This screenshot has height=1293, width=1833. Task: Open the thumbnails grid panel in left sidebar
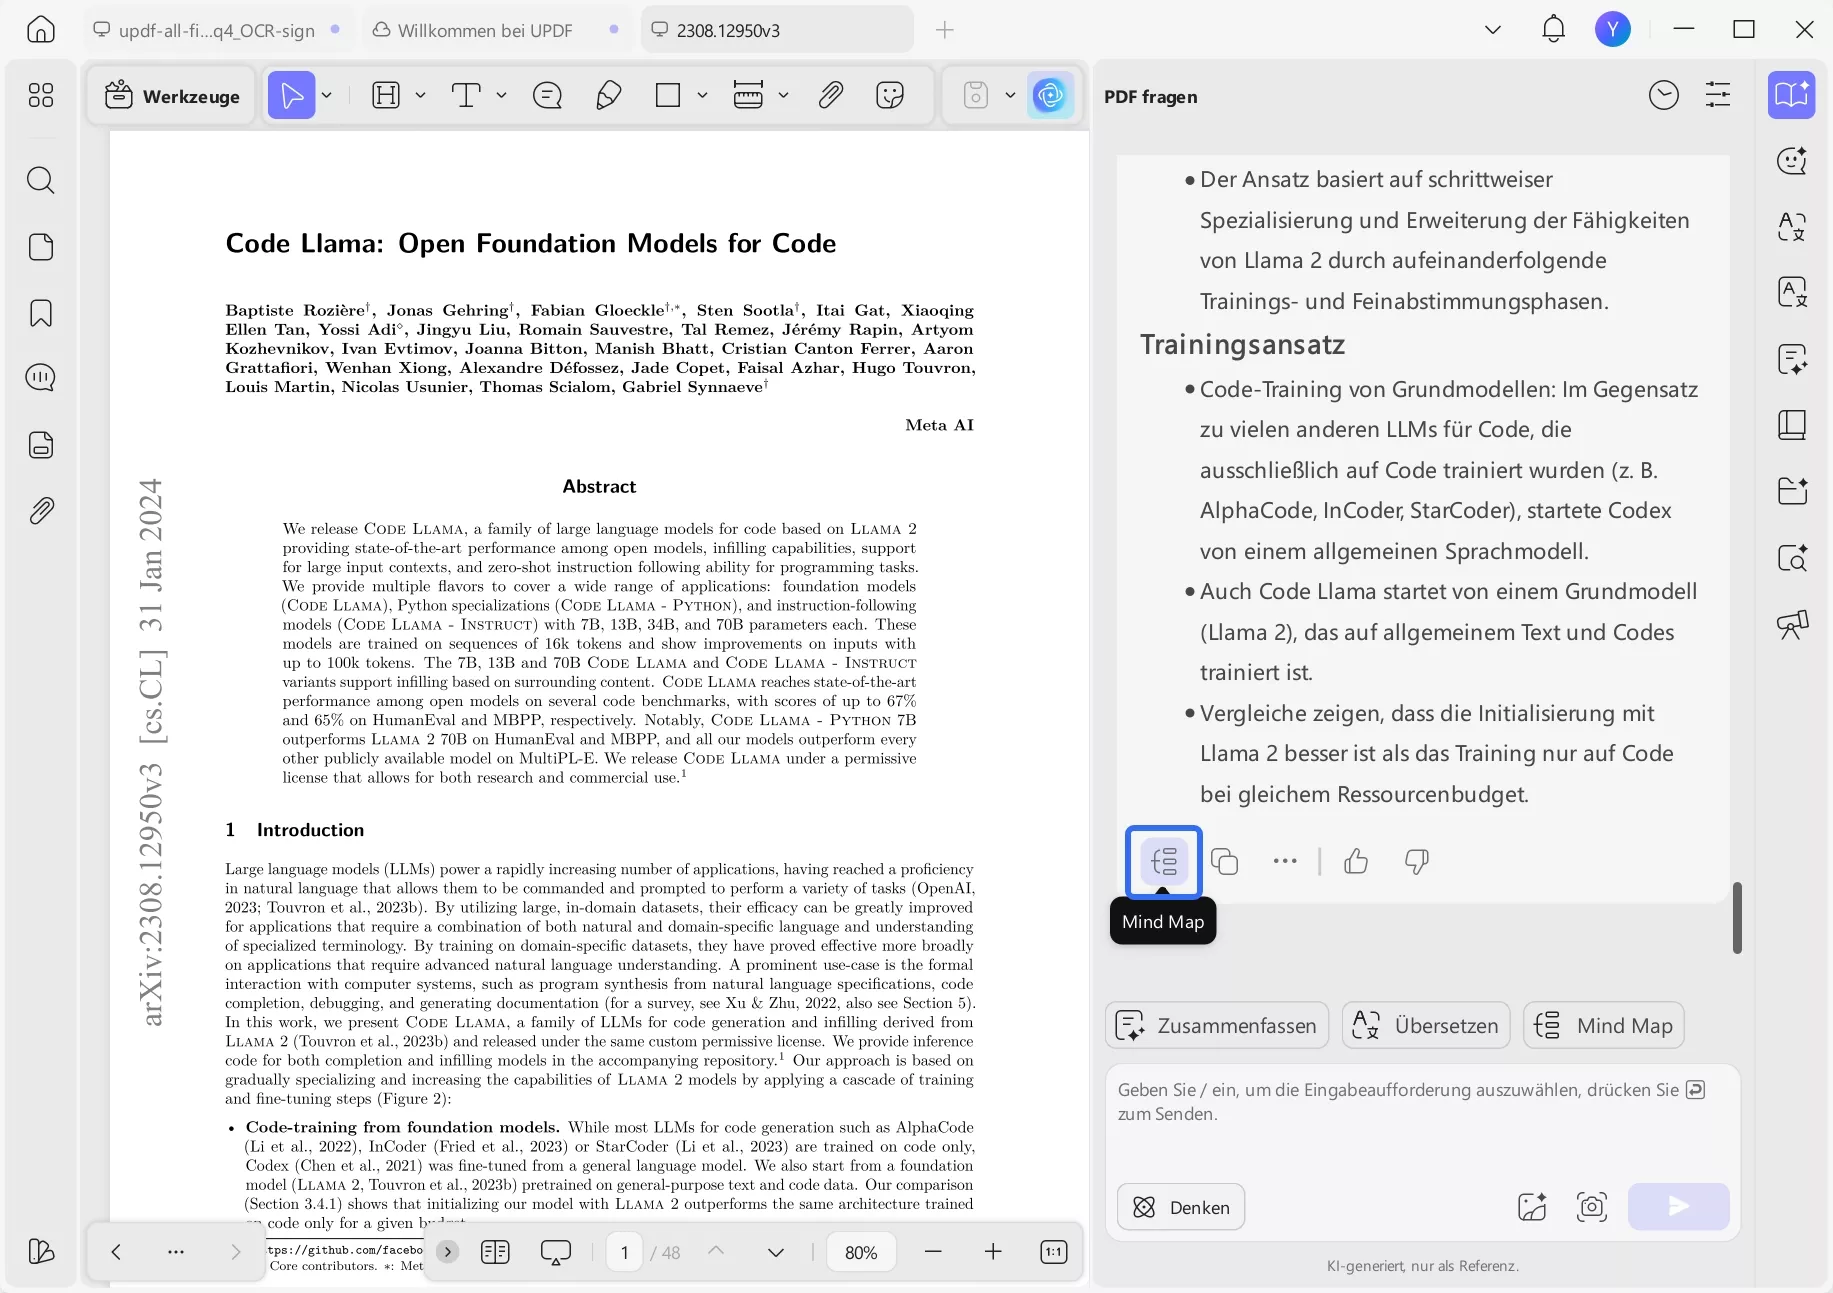41,96
